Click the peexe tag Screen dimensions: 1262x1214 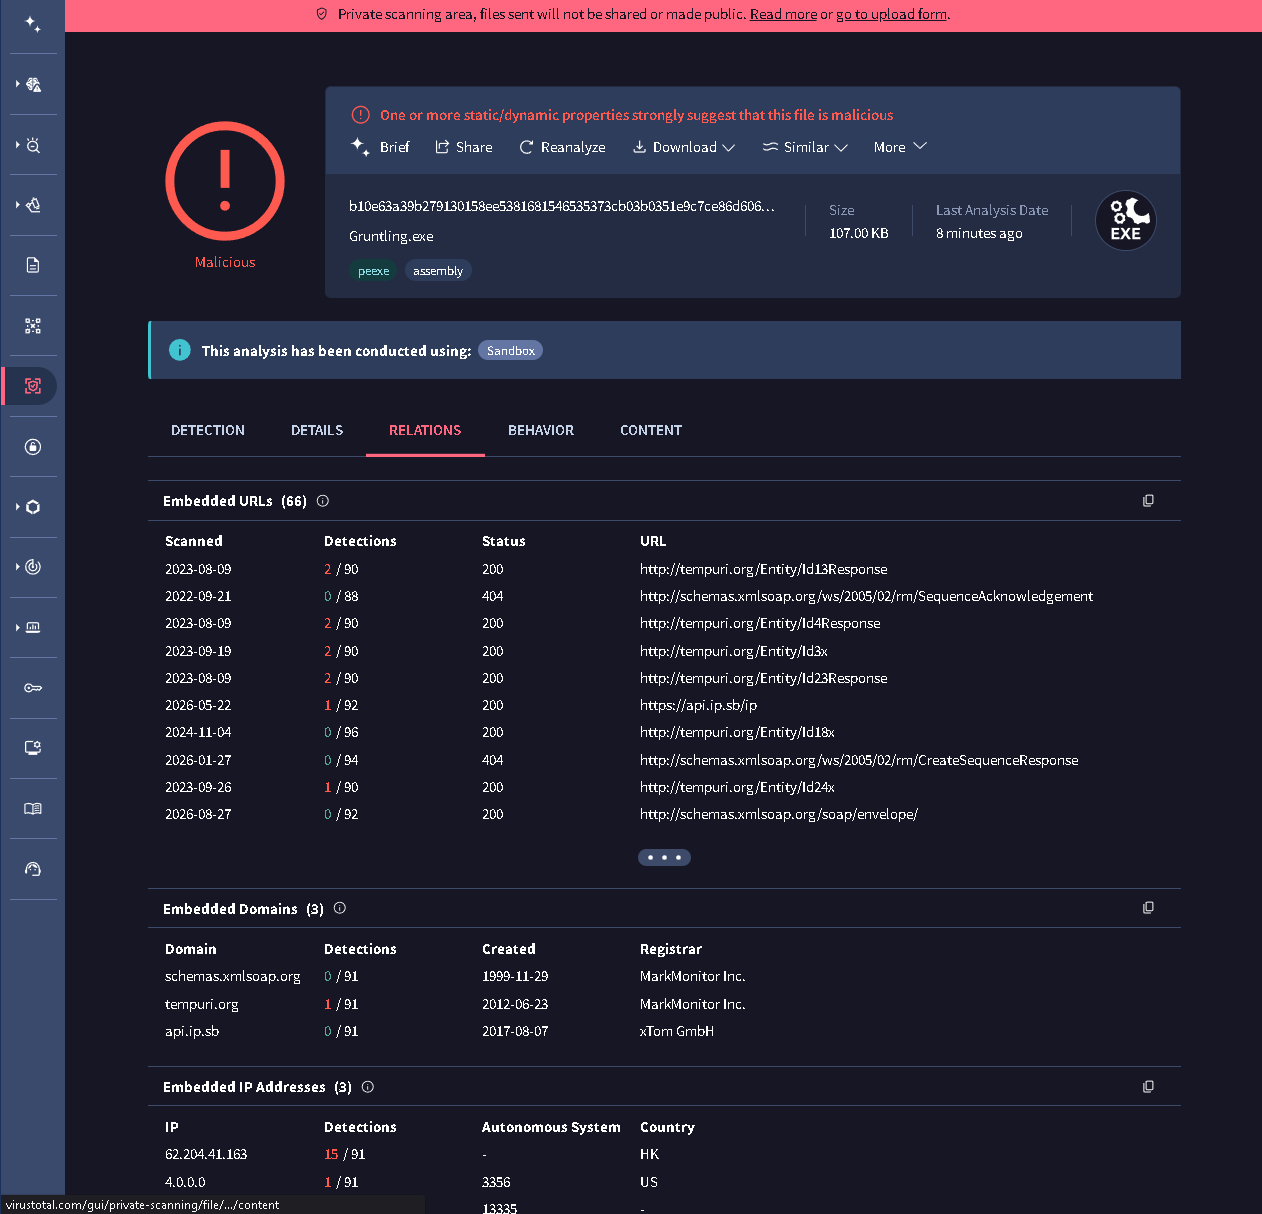point(373,271)
